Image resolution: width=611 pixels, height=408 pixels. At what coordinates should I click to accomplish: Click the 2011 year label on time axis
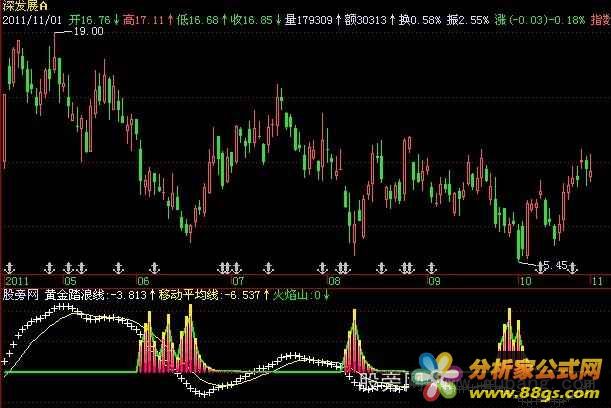(17, 281)
